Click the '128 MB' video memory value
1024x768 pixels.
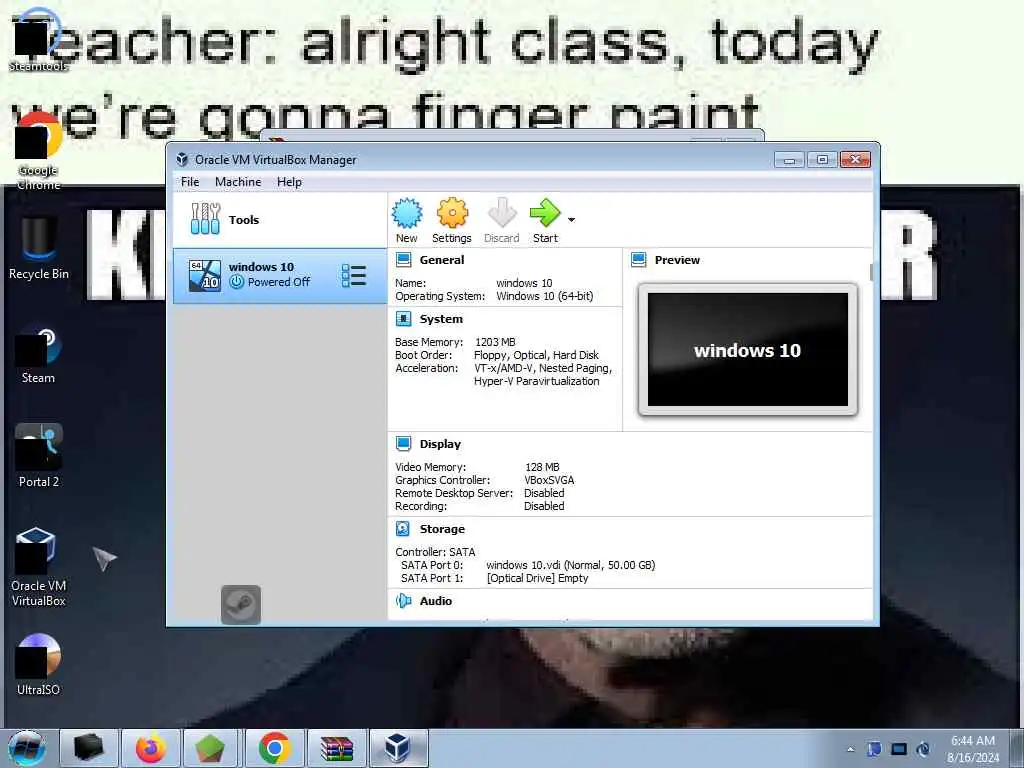542,467
